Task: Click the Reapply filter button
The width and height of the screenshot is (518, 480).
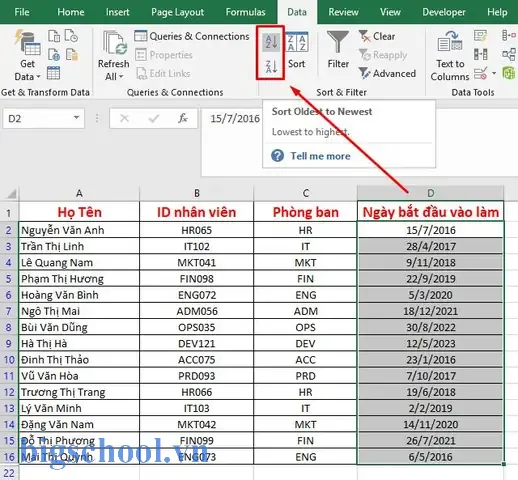Action: click(383, 55)
